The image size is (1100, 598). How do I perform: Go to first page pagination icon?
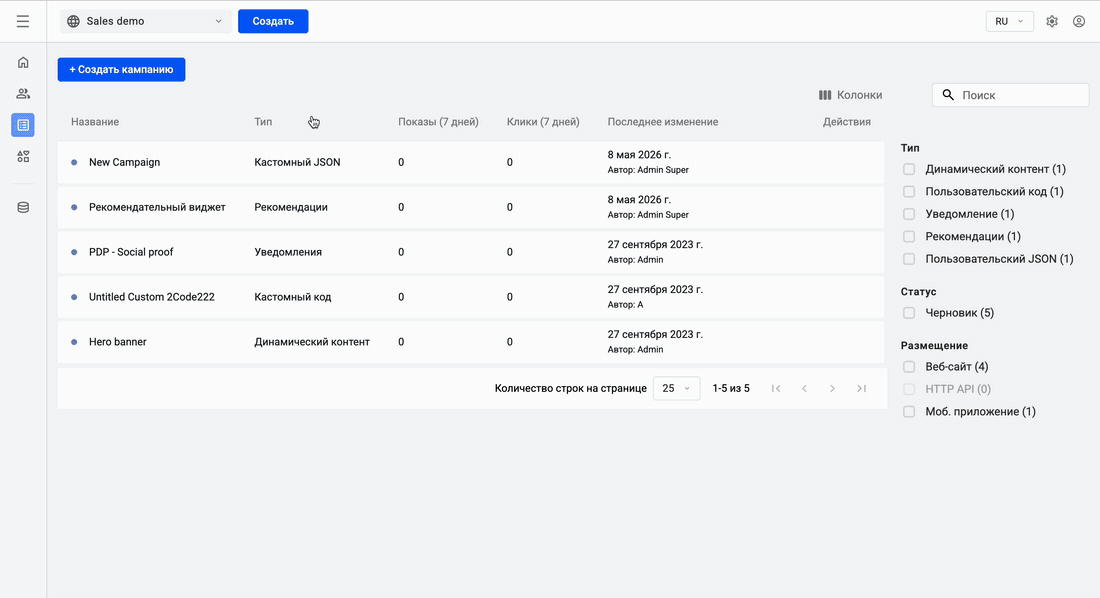pos(776,388)
